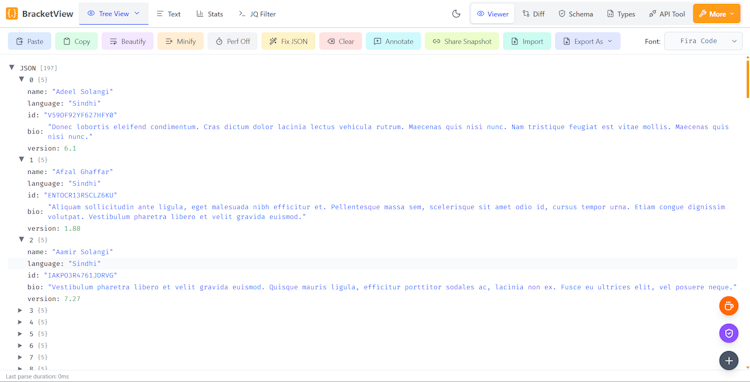Click the name value "Adeel Solangi"
This screenshot has width=750, height=382.
pyautogui.click(x=82, y=91)
